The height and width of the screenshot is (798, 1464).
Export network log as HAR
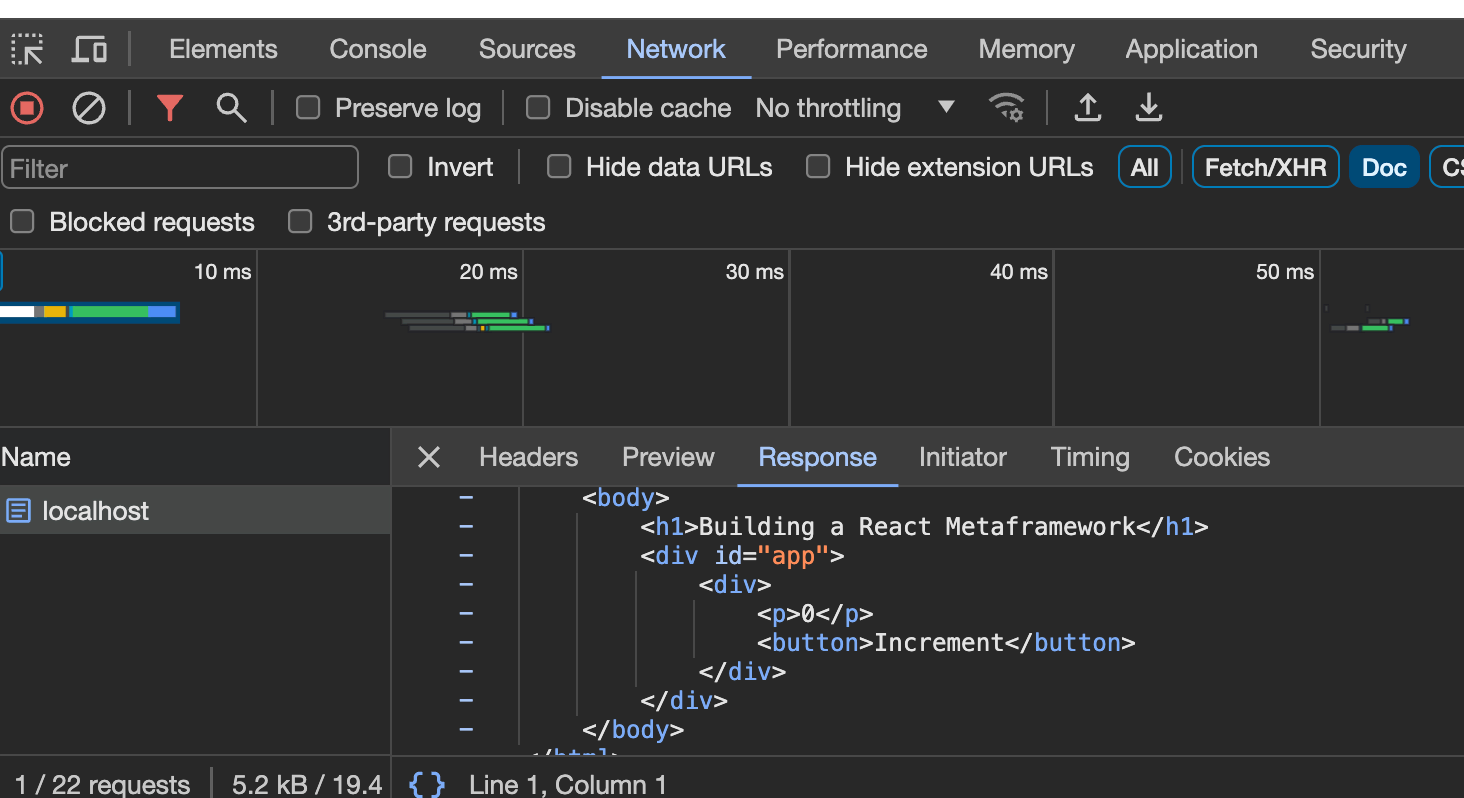[x=1148, y=107]
